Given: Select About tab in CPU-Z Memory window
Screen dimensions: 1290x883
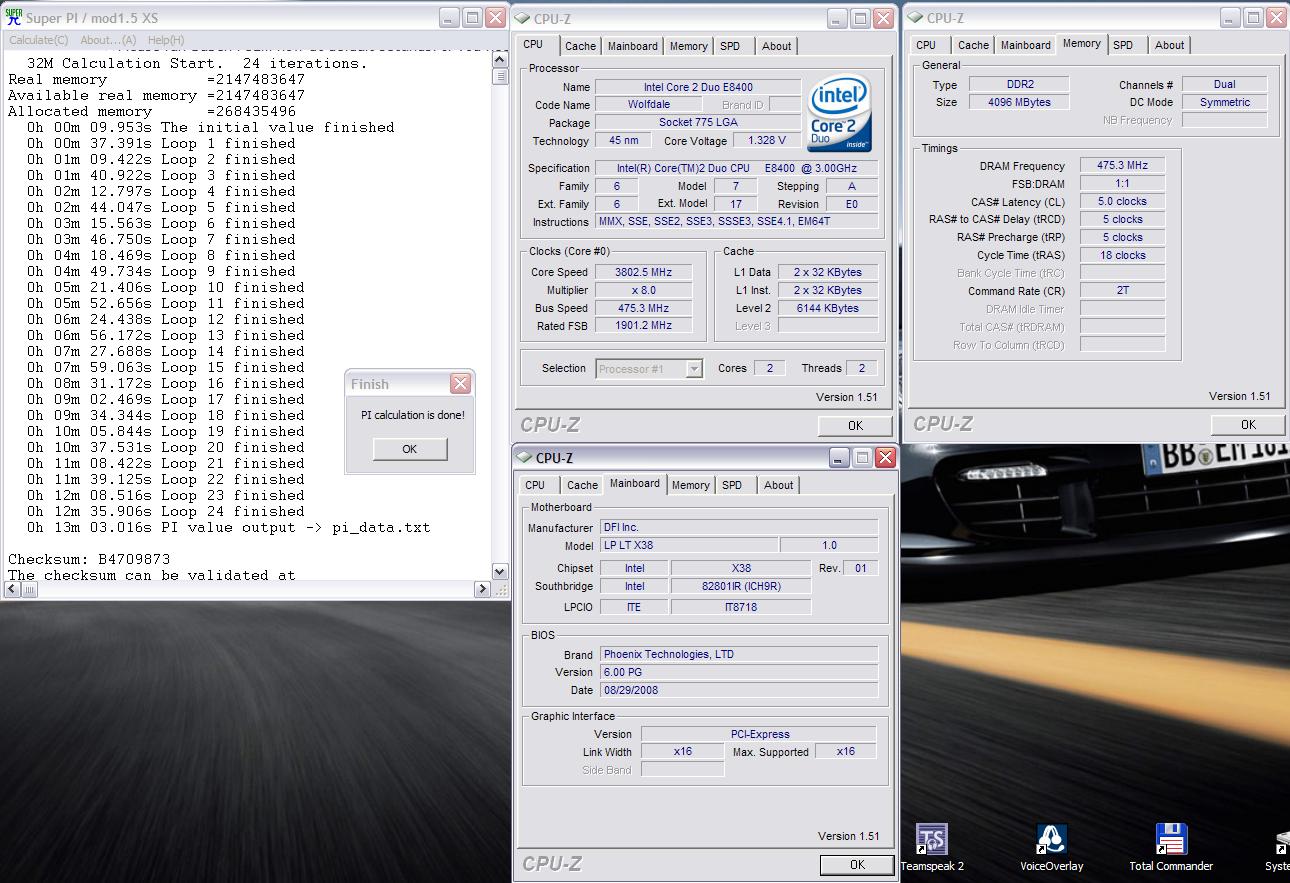Looking at the screenshot, I should 1169,45.
